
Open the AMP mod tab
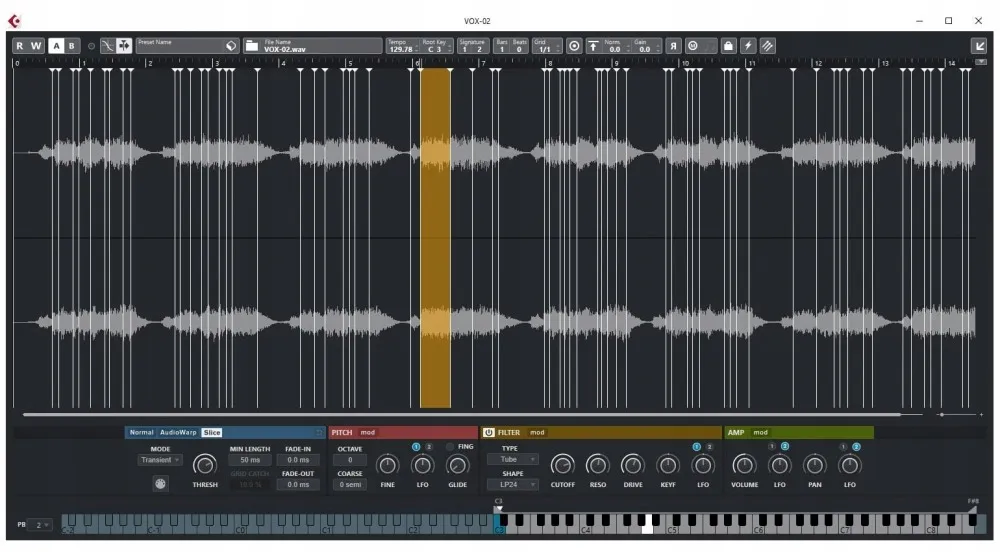760,432
